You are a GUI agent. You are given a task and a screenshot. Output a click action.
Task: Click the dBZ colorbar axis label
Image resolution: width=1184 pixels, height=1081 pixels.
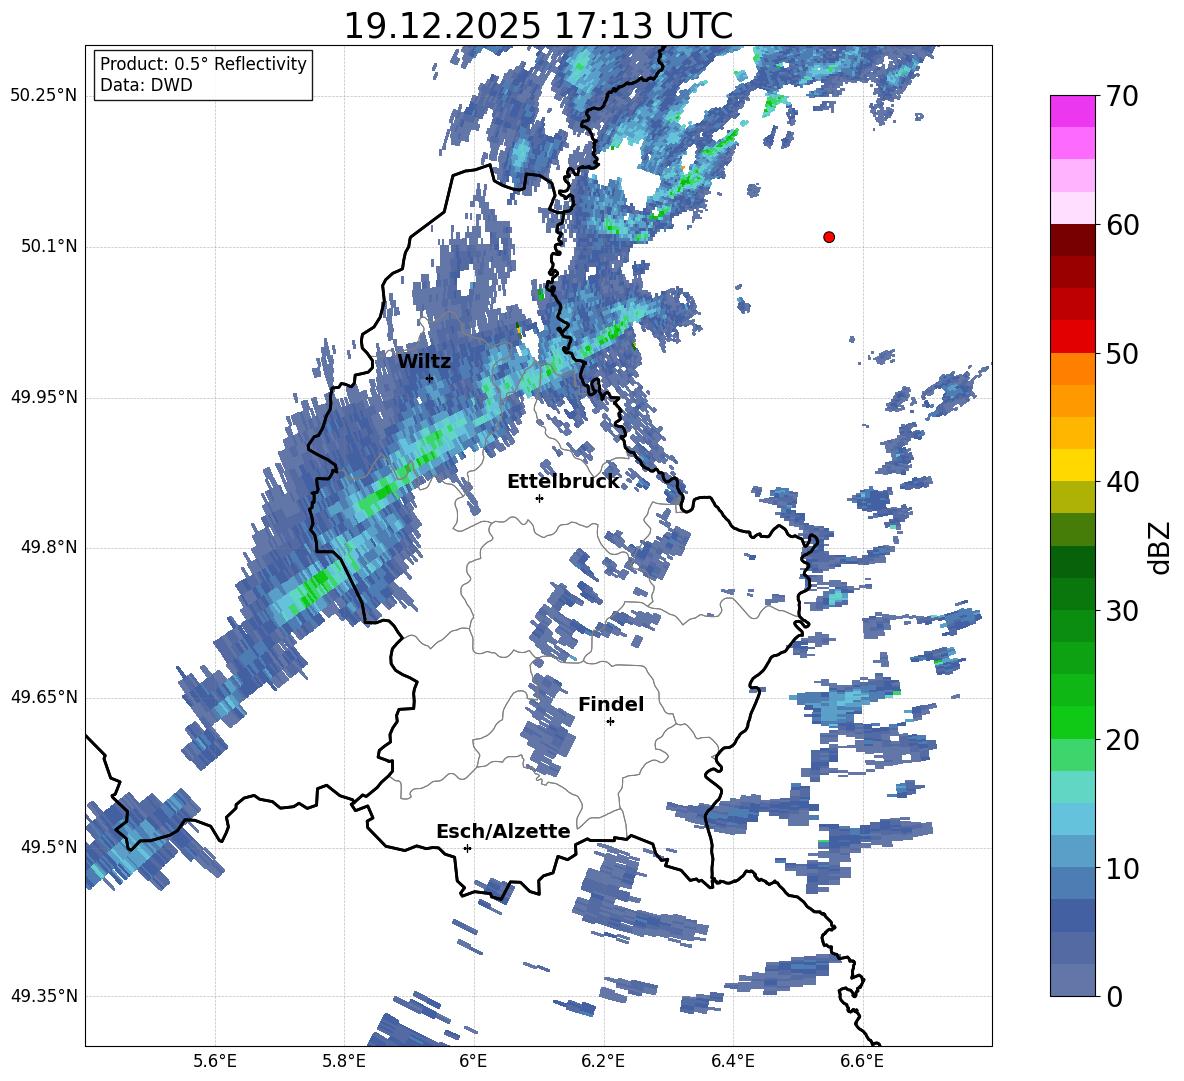tap(1160, 548)
